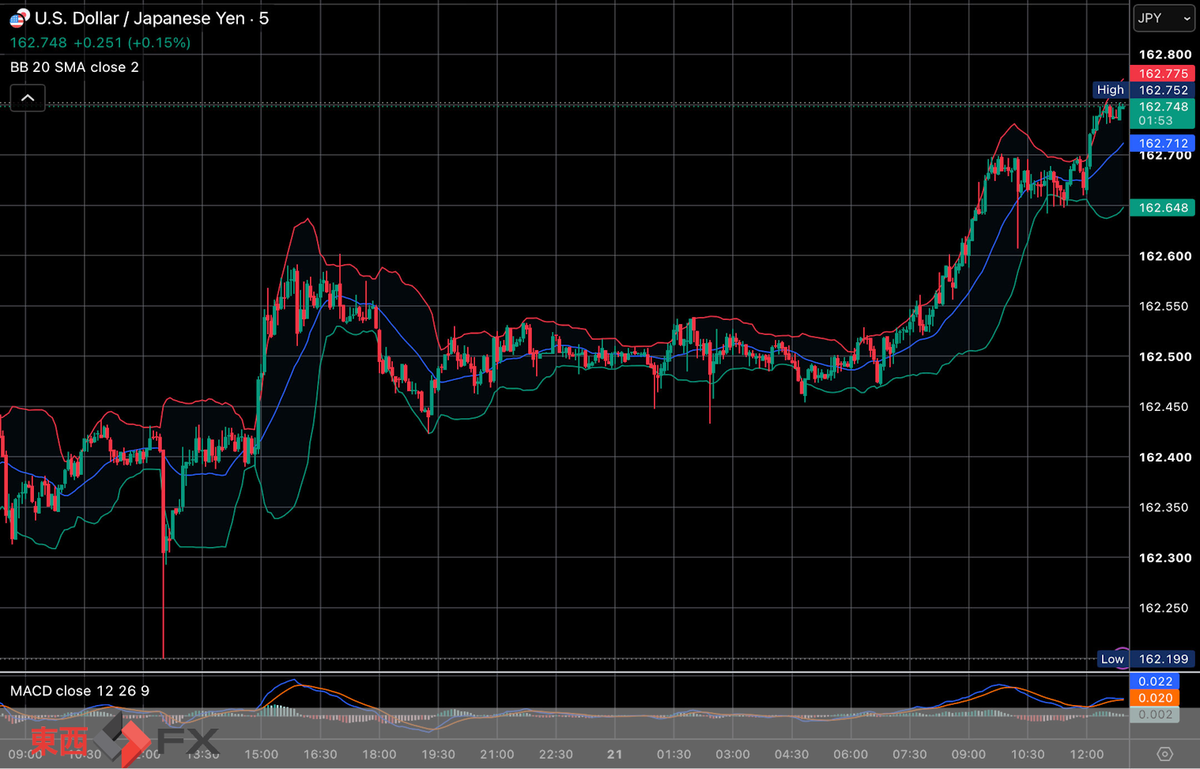Screen dimensions: 1200x769
Task: Click the 21:00 time axis label
Action: pyautogui.click(x=498, y=754)
